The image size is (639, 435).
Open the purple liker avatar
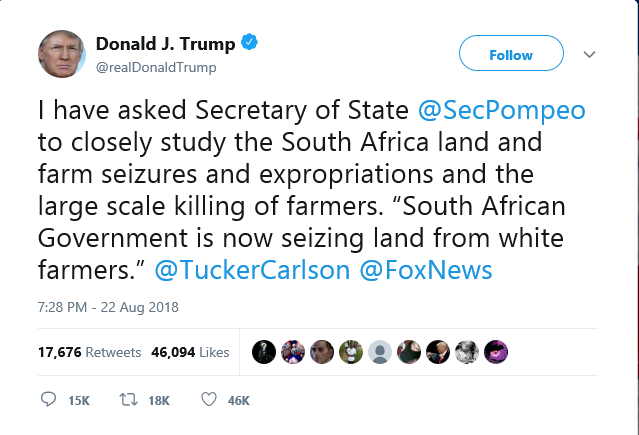coord(496,352)
